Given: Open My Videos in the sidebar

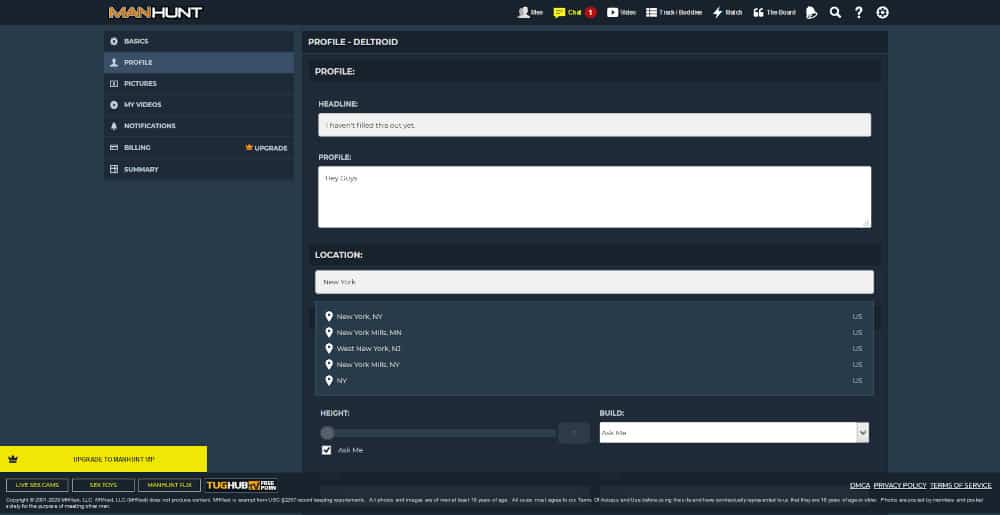Looking at the screenshot, I should pos(199,105).
